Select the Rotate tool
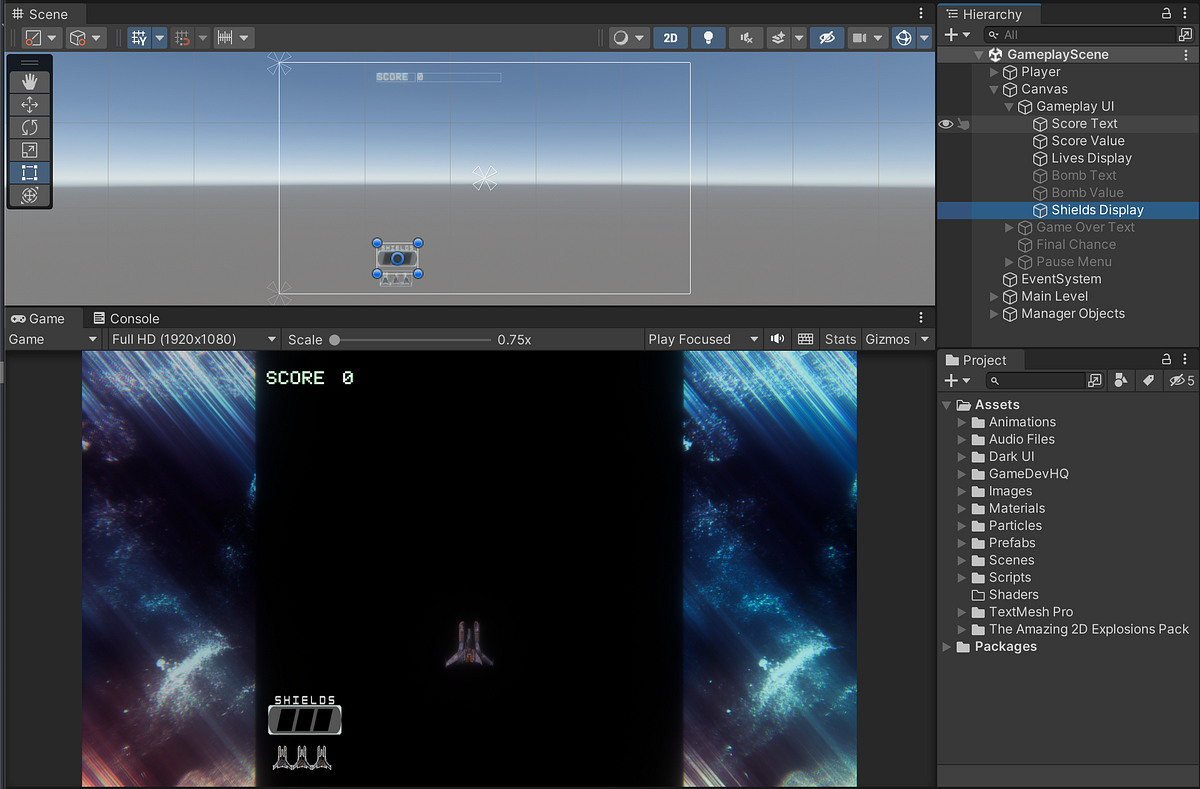Screen dimensions: 1200x789 pyautogui.click(x=29, y=127)
